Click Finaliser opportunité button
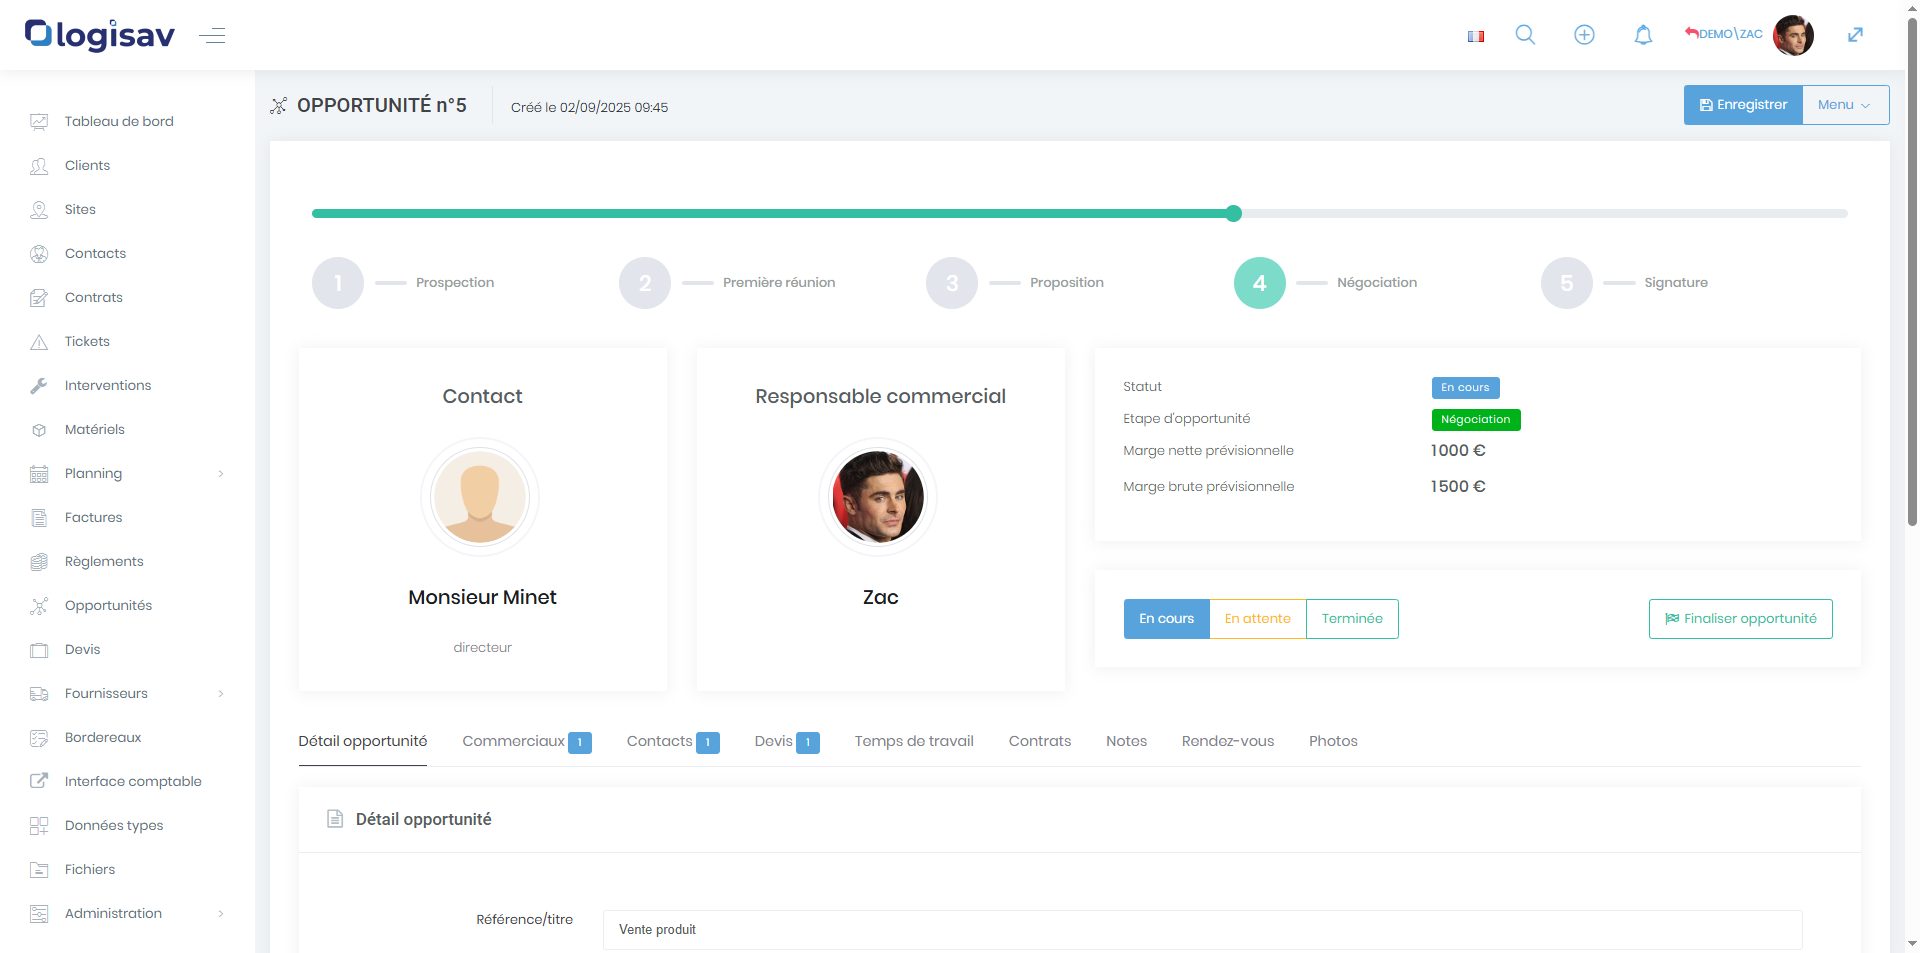Image resolution: width=1920 pixels, height=953 pixels. [1740, 619]
